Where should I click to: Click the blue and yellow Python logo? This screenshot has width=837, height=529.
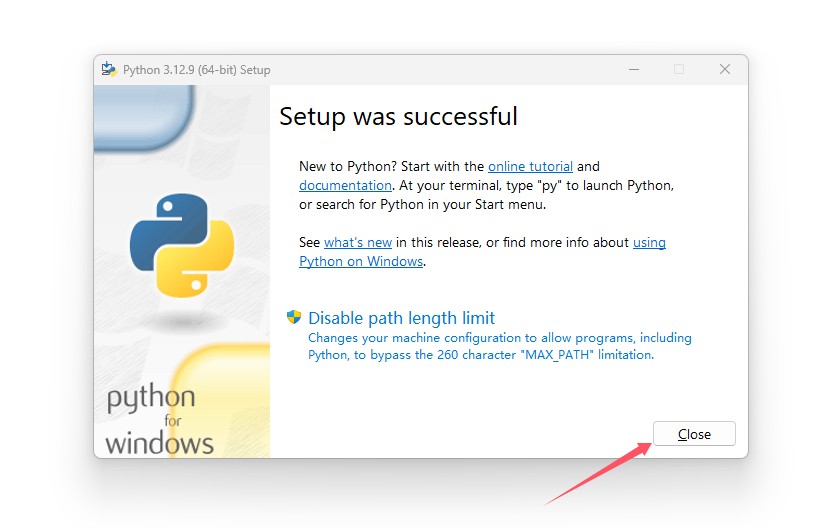pyautogui.click(x=182, y=246)
